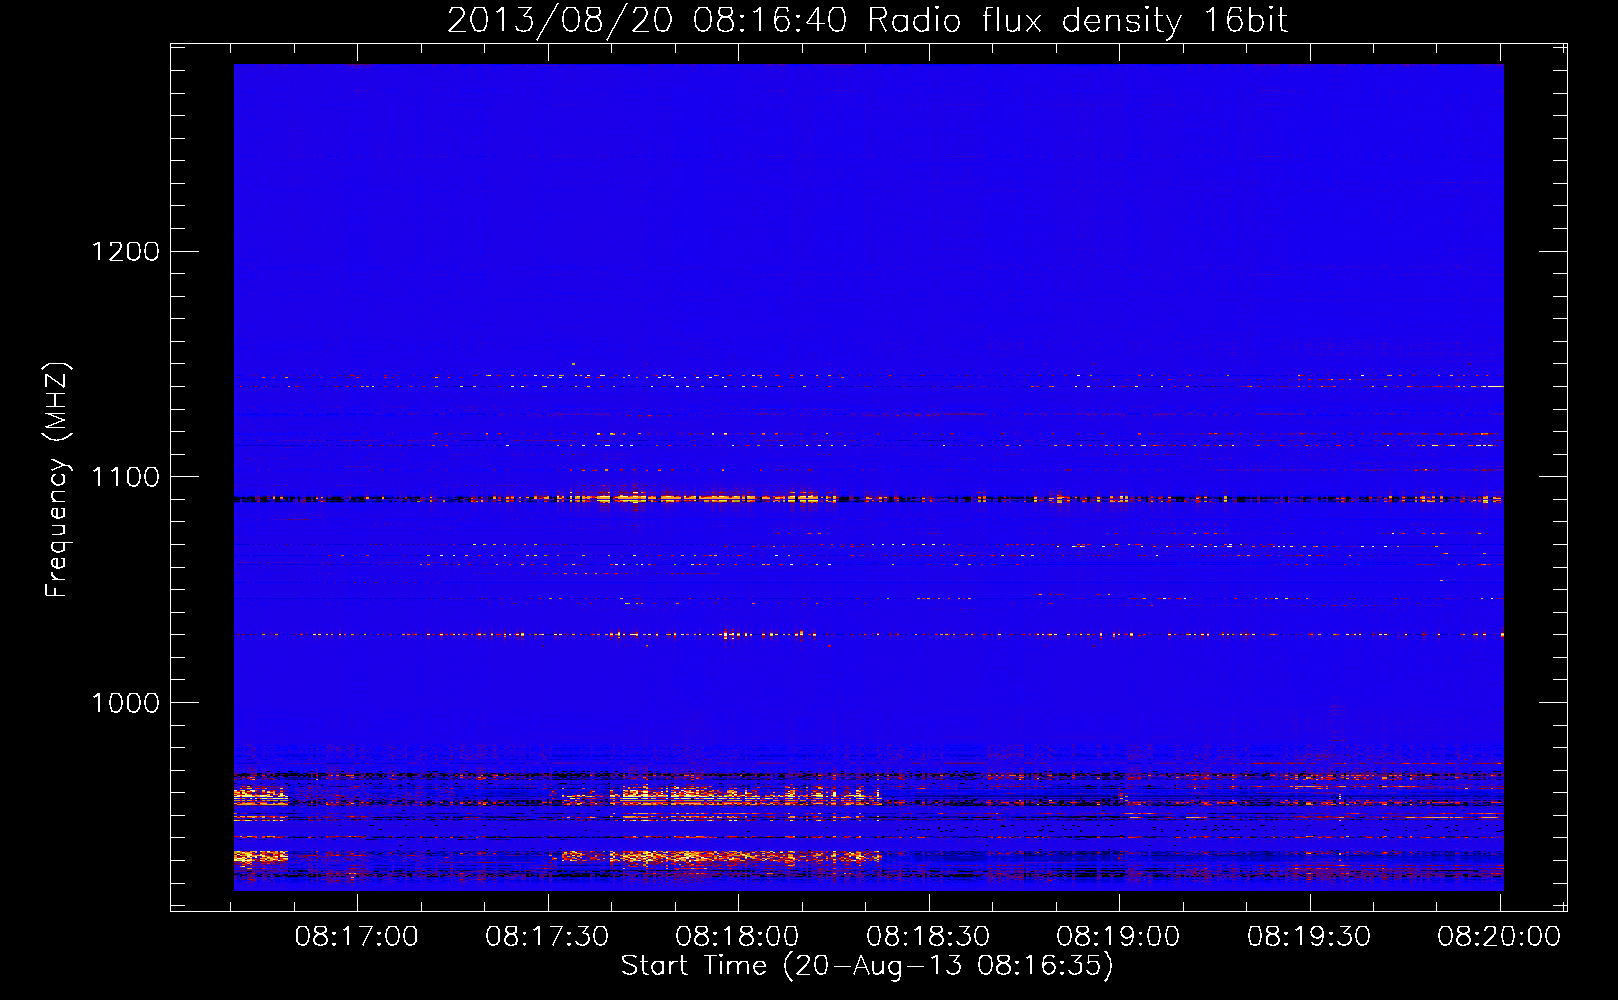Viewport: 1618px width, 1000px height.
Task: Click the 08:19:00 time label
Action: 1118,937
